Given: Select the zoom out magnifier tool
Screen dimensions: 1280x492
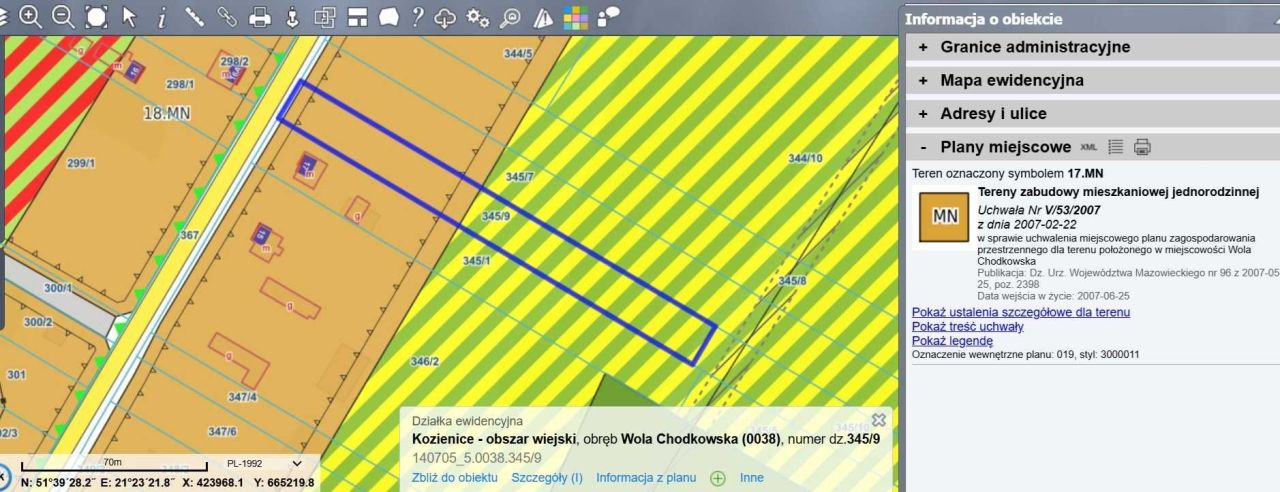Looking at the screenshot, I should 63,16.
